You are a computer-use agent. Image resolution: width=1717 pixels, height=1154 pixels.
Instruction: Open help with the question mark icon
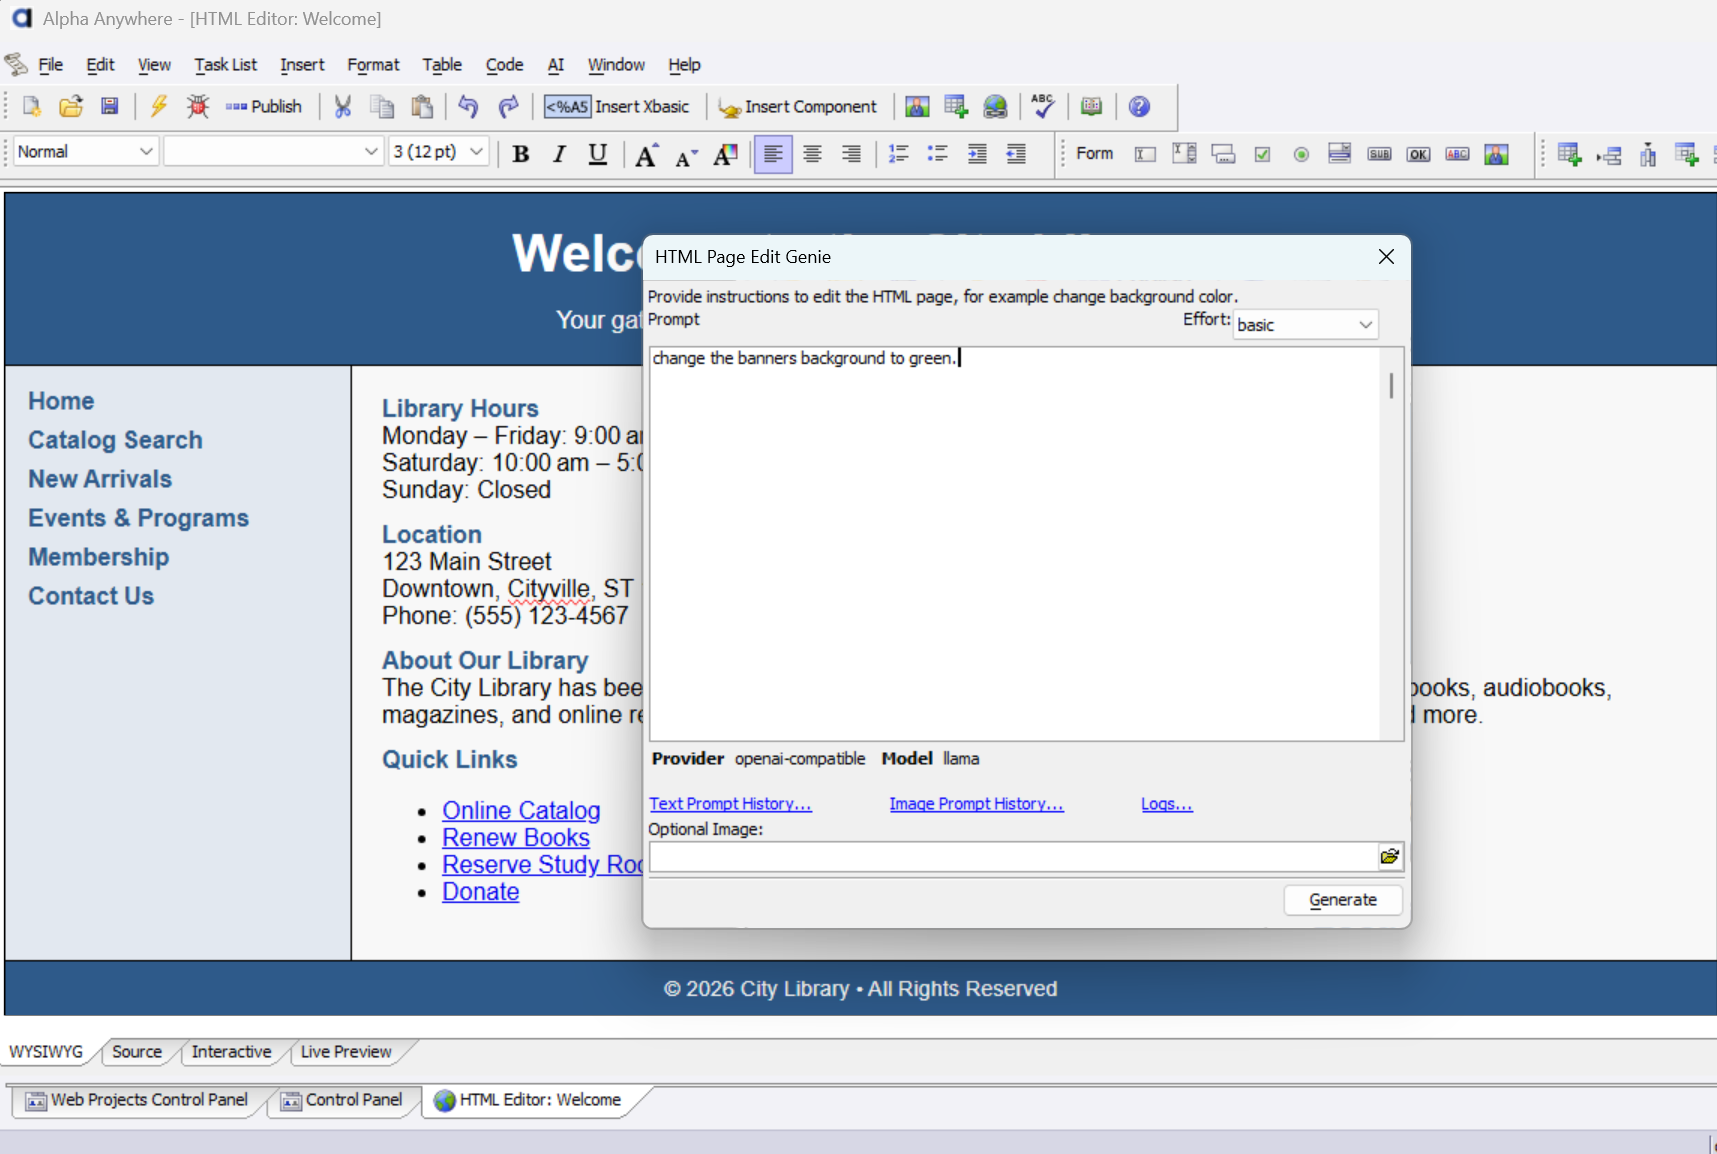click(1139, 107)
